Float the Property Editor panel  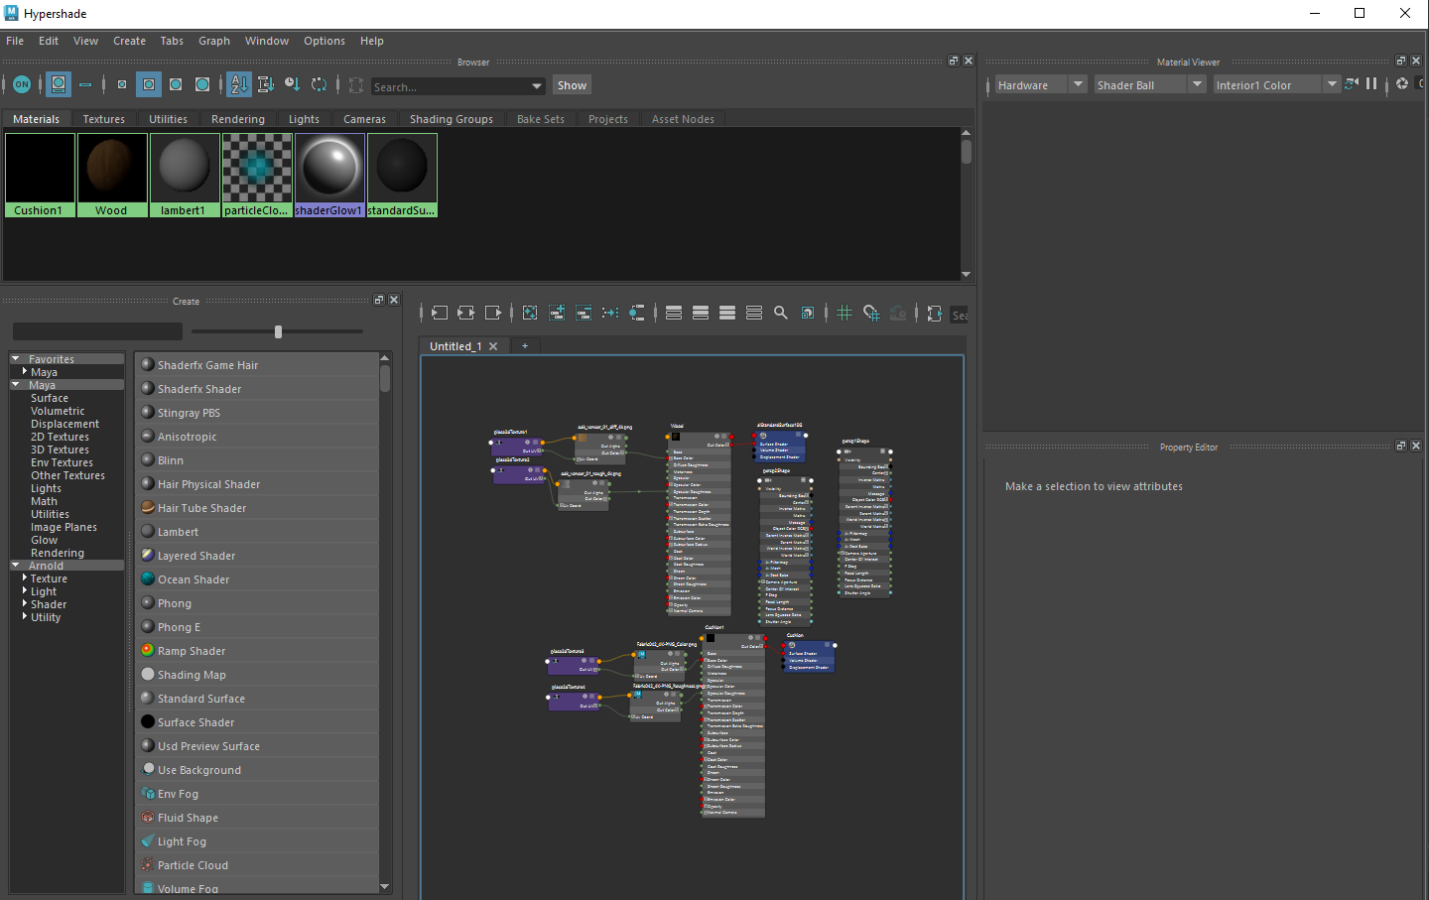point(1401,446)
